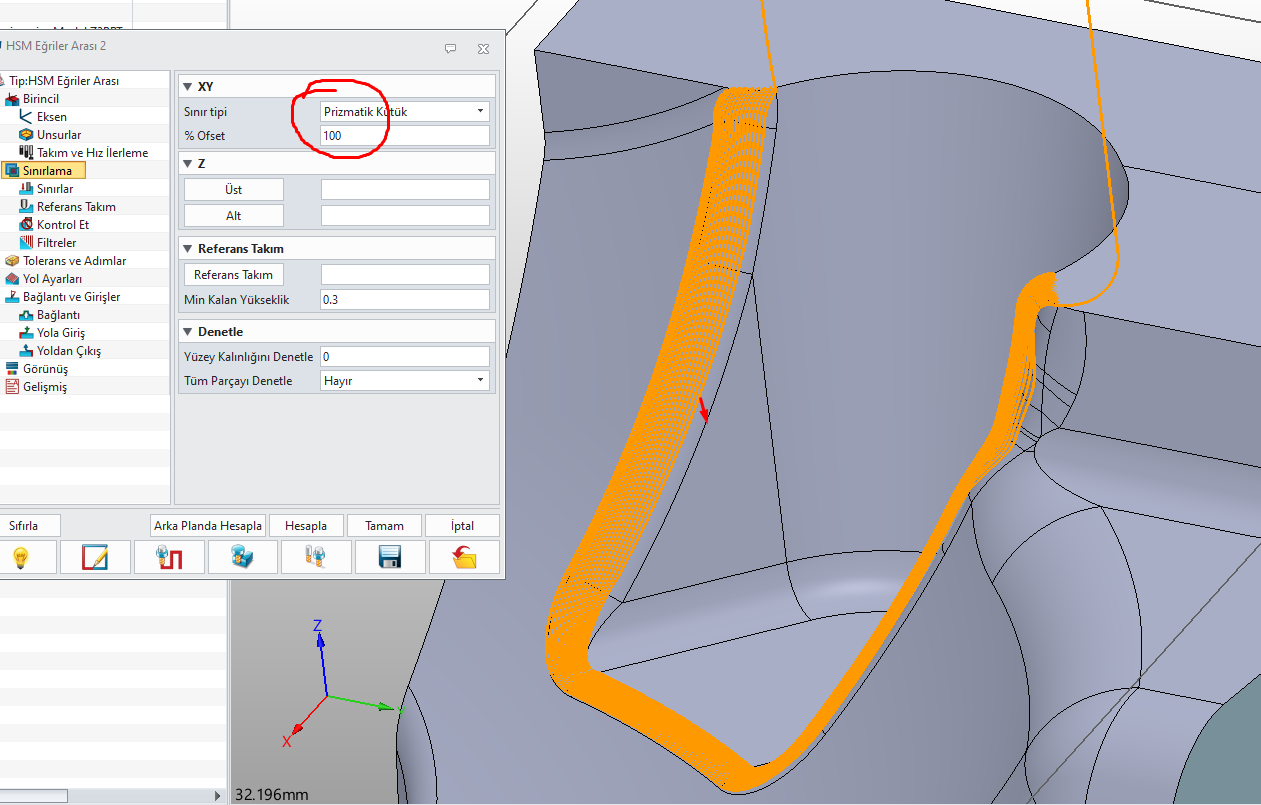The height and width of the screenshot is (805, 1261).
Task: Click the folder with red arrow icon
Action: [x=464, y=557]
